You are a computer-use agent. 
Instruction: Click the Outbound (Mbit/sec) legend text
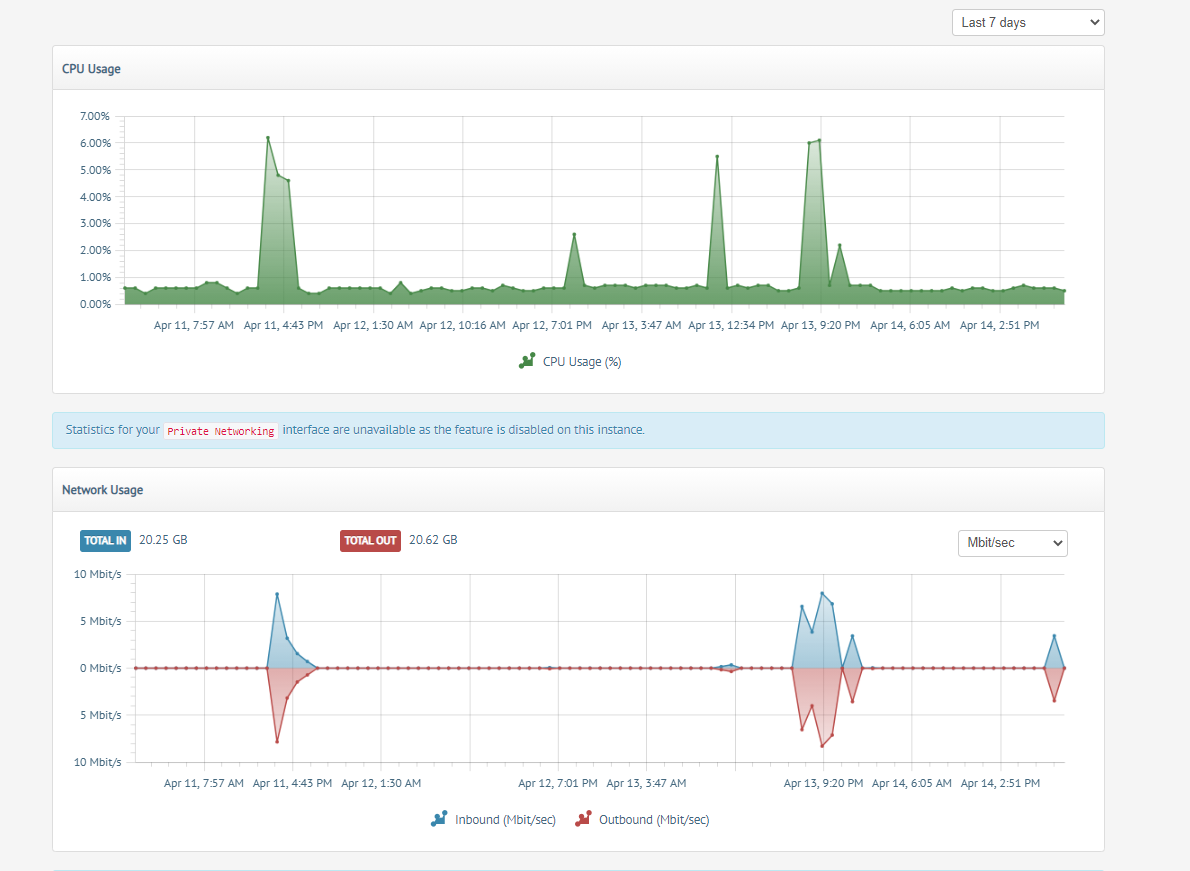(654, 819)
